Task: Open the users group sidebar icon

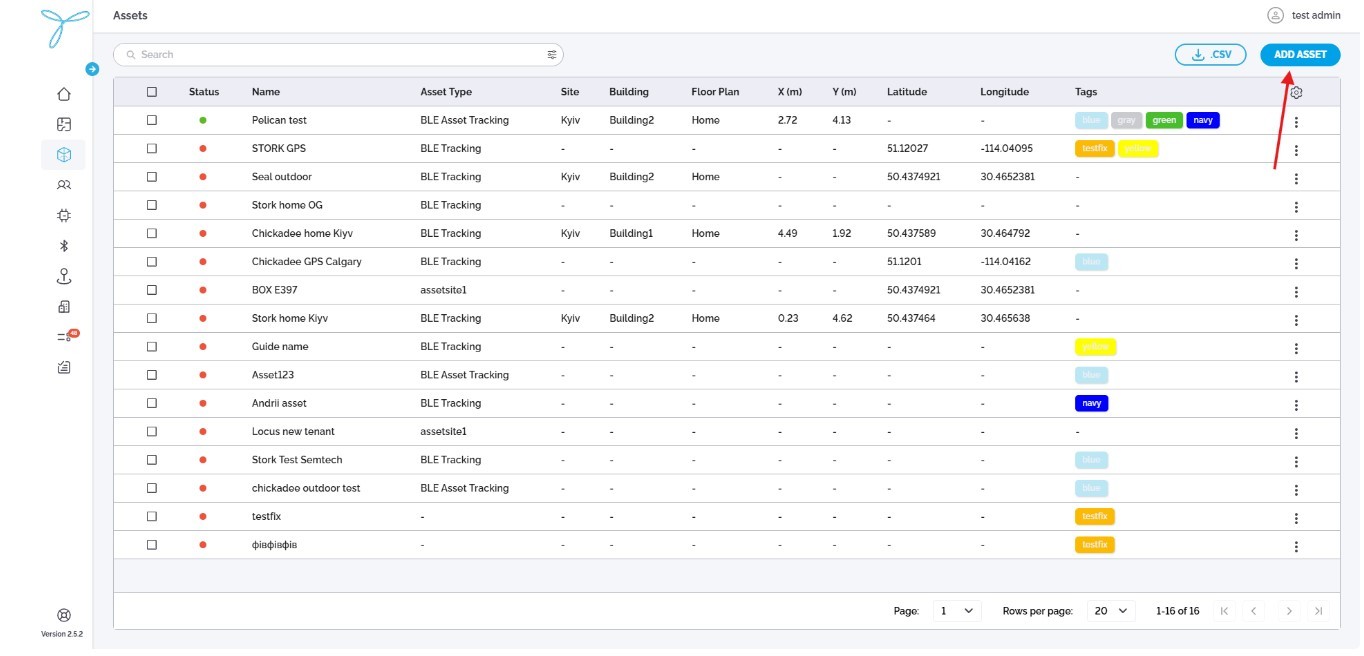Action: 64,185
